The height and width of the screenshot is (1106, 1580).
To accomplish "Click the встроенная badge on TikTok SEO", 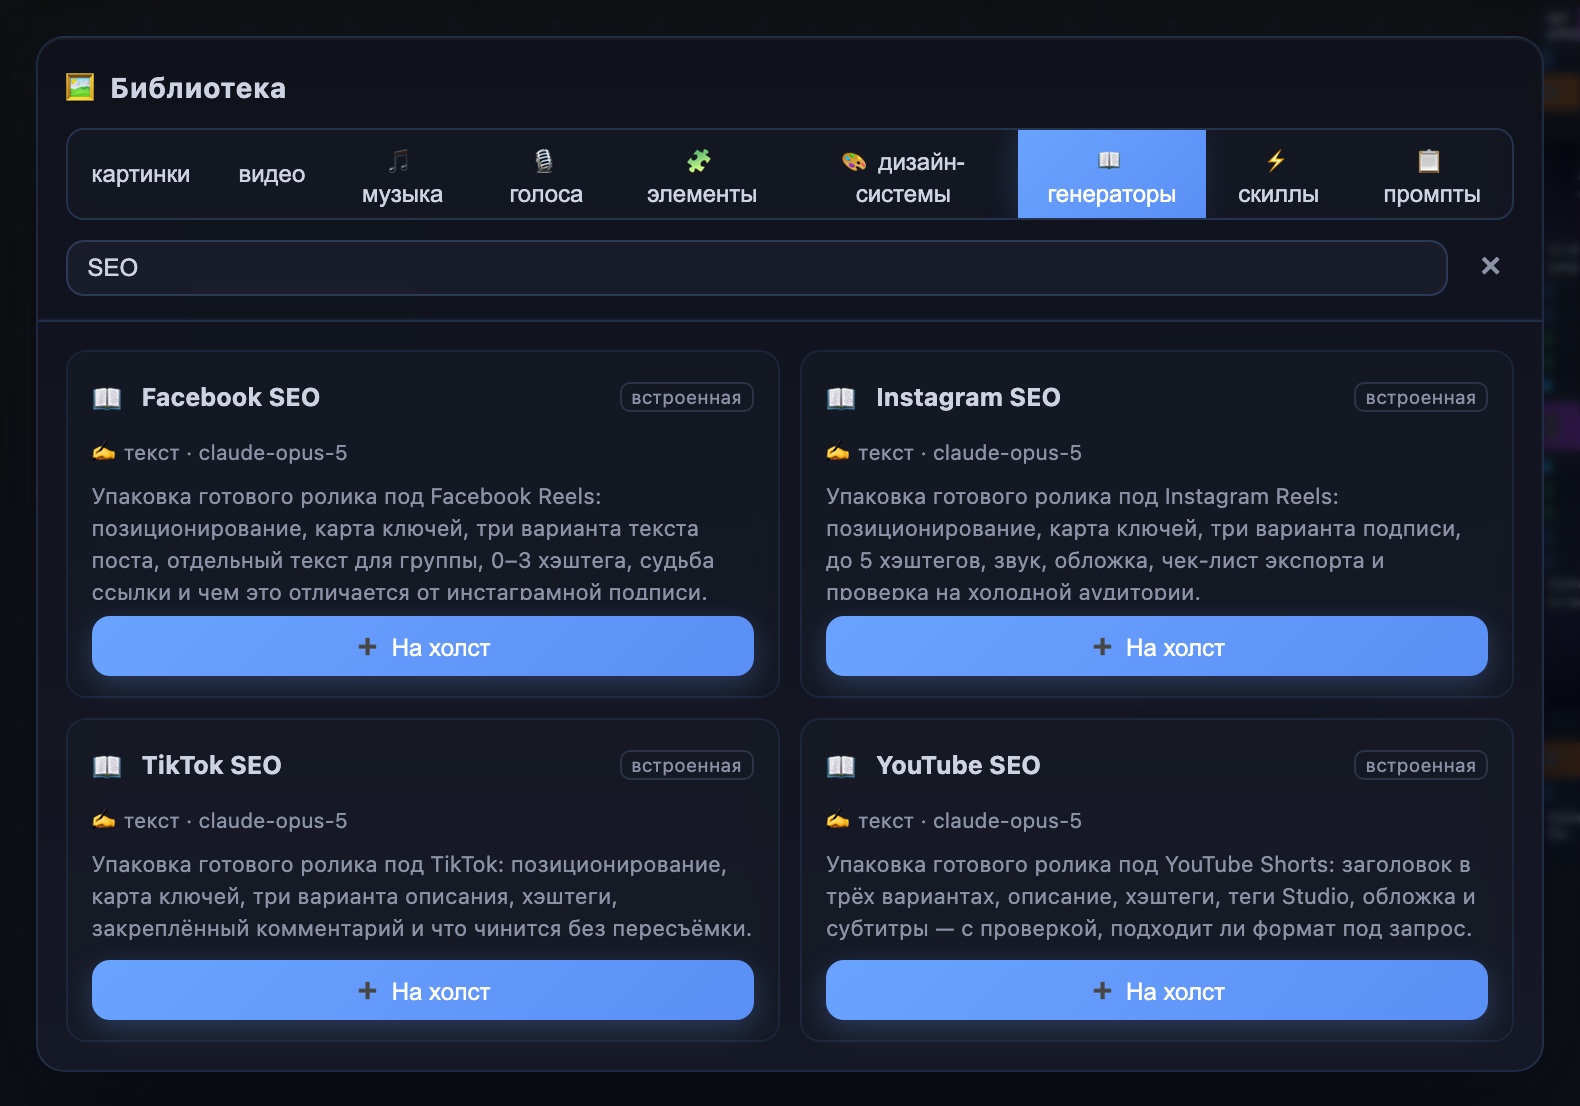I will point(686,765).
